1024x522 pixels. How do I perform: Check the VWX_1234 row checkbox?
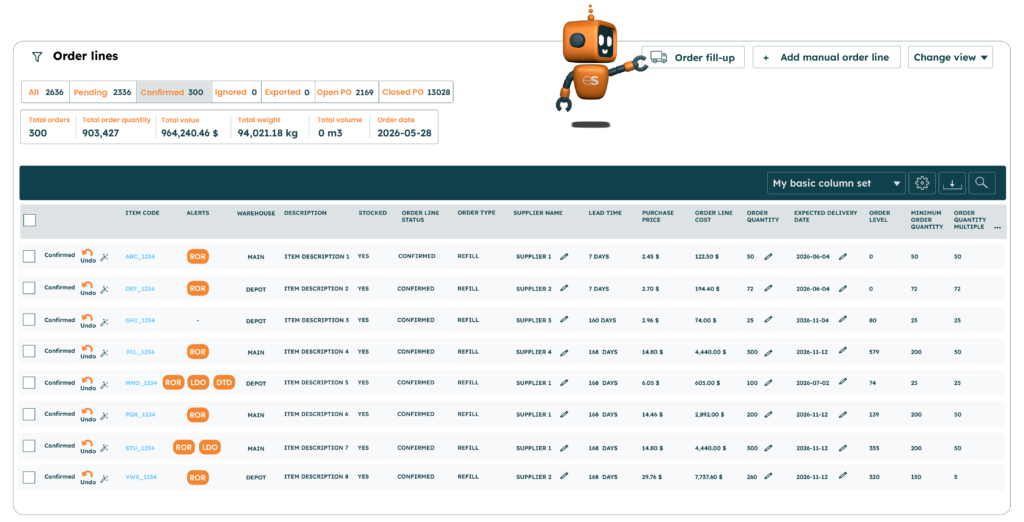pos(29,478)
